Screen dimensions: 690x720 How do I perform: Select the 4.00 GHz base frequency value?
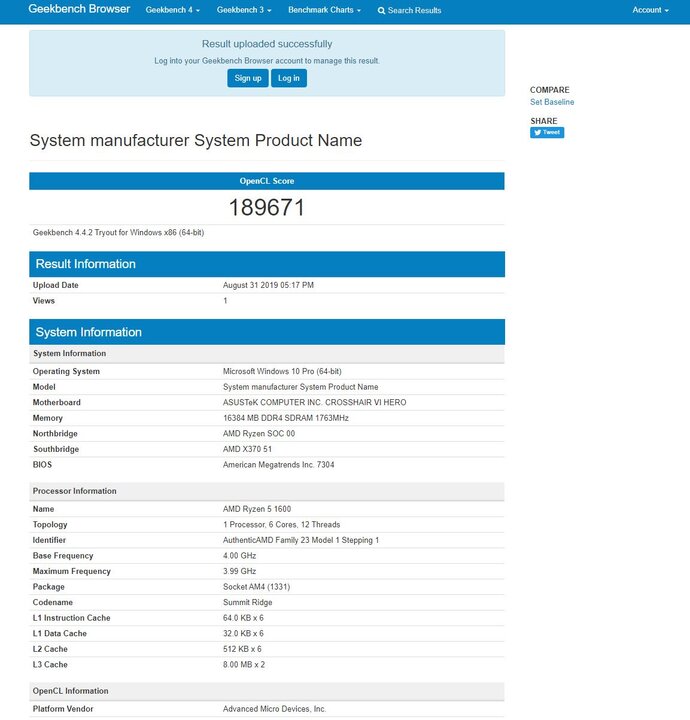pos(239,556)
